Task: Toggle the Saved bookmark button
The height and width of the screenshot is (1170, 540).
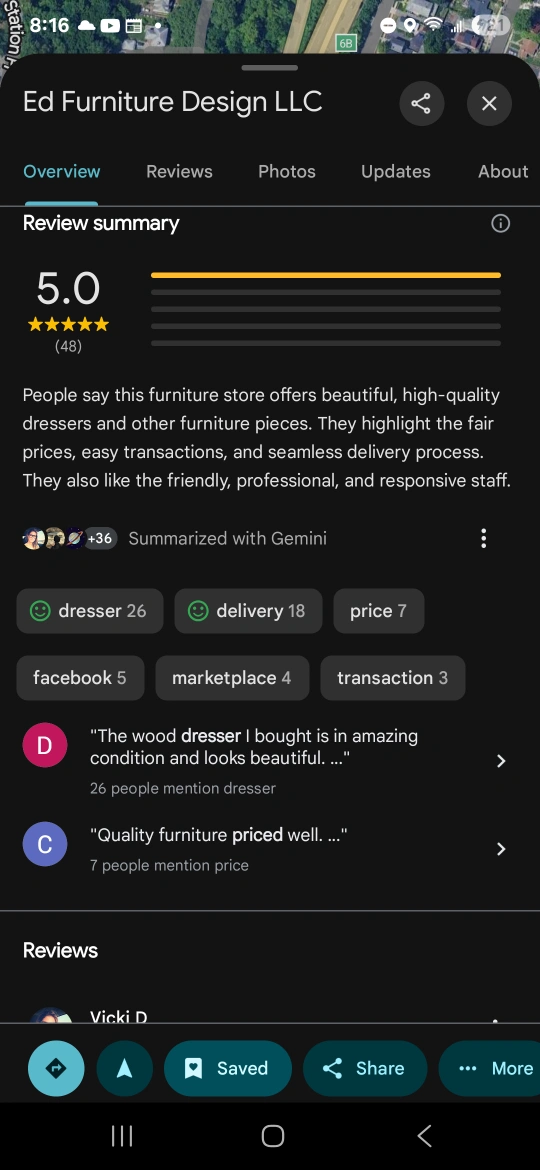Action: [227, 1069]
